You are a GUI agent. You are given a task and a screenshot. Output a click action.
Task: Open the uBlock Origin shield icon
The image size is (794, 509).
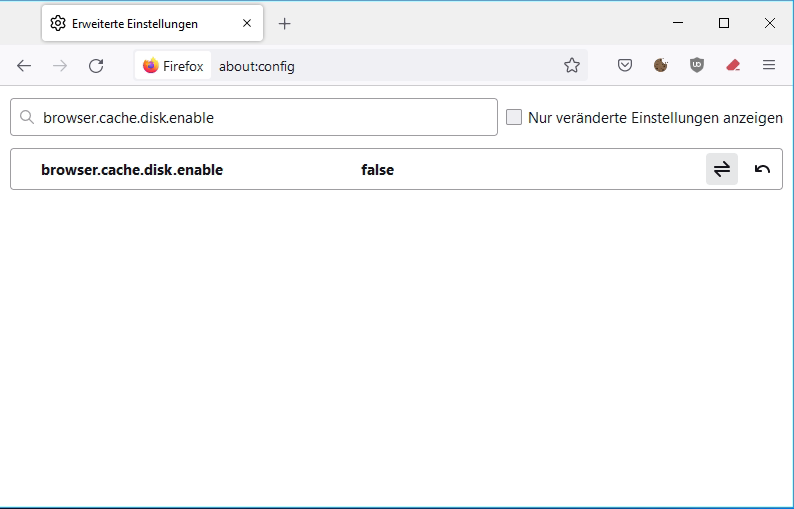[697, 65]
